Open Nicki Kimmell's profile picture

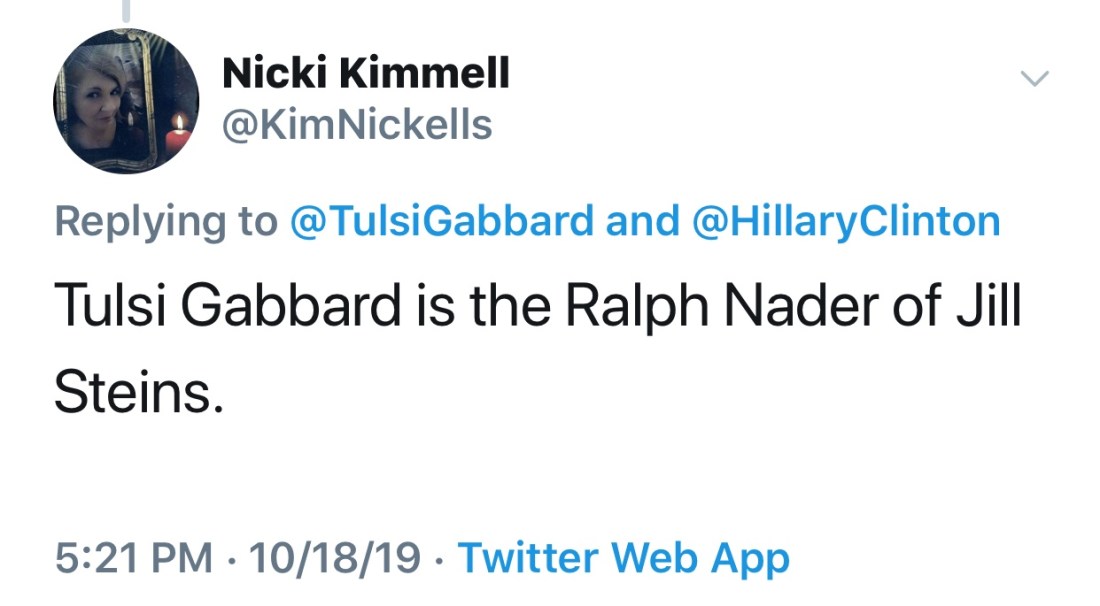pos(125,101)
